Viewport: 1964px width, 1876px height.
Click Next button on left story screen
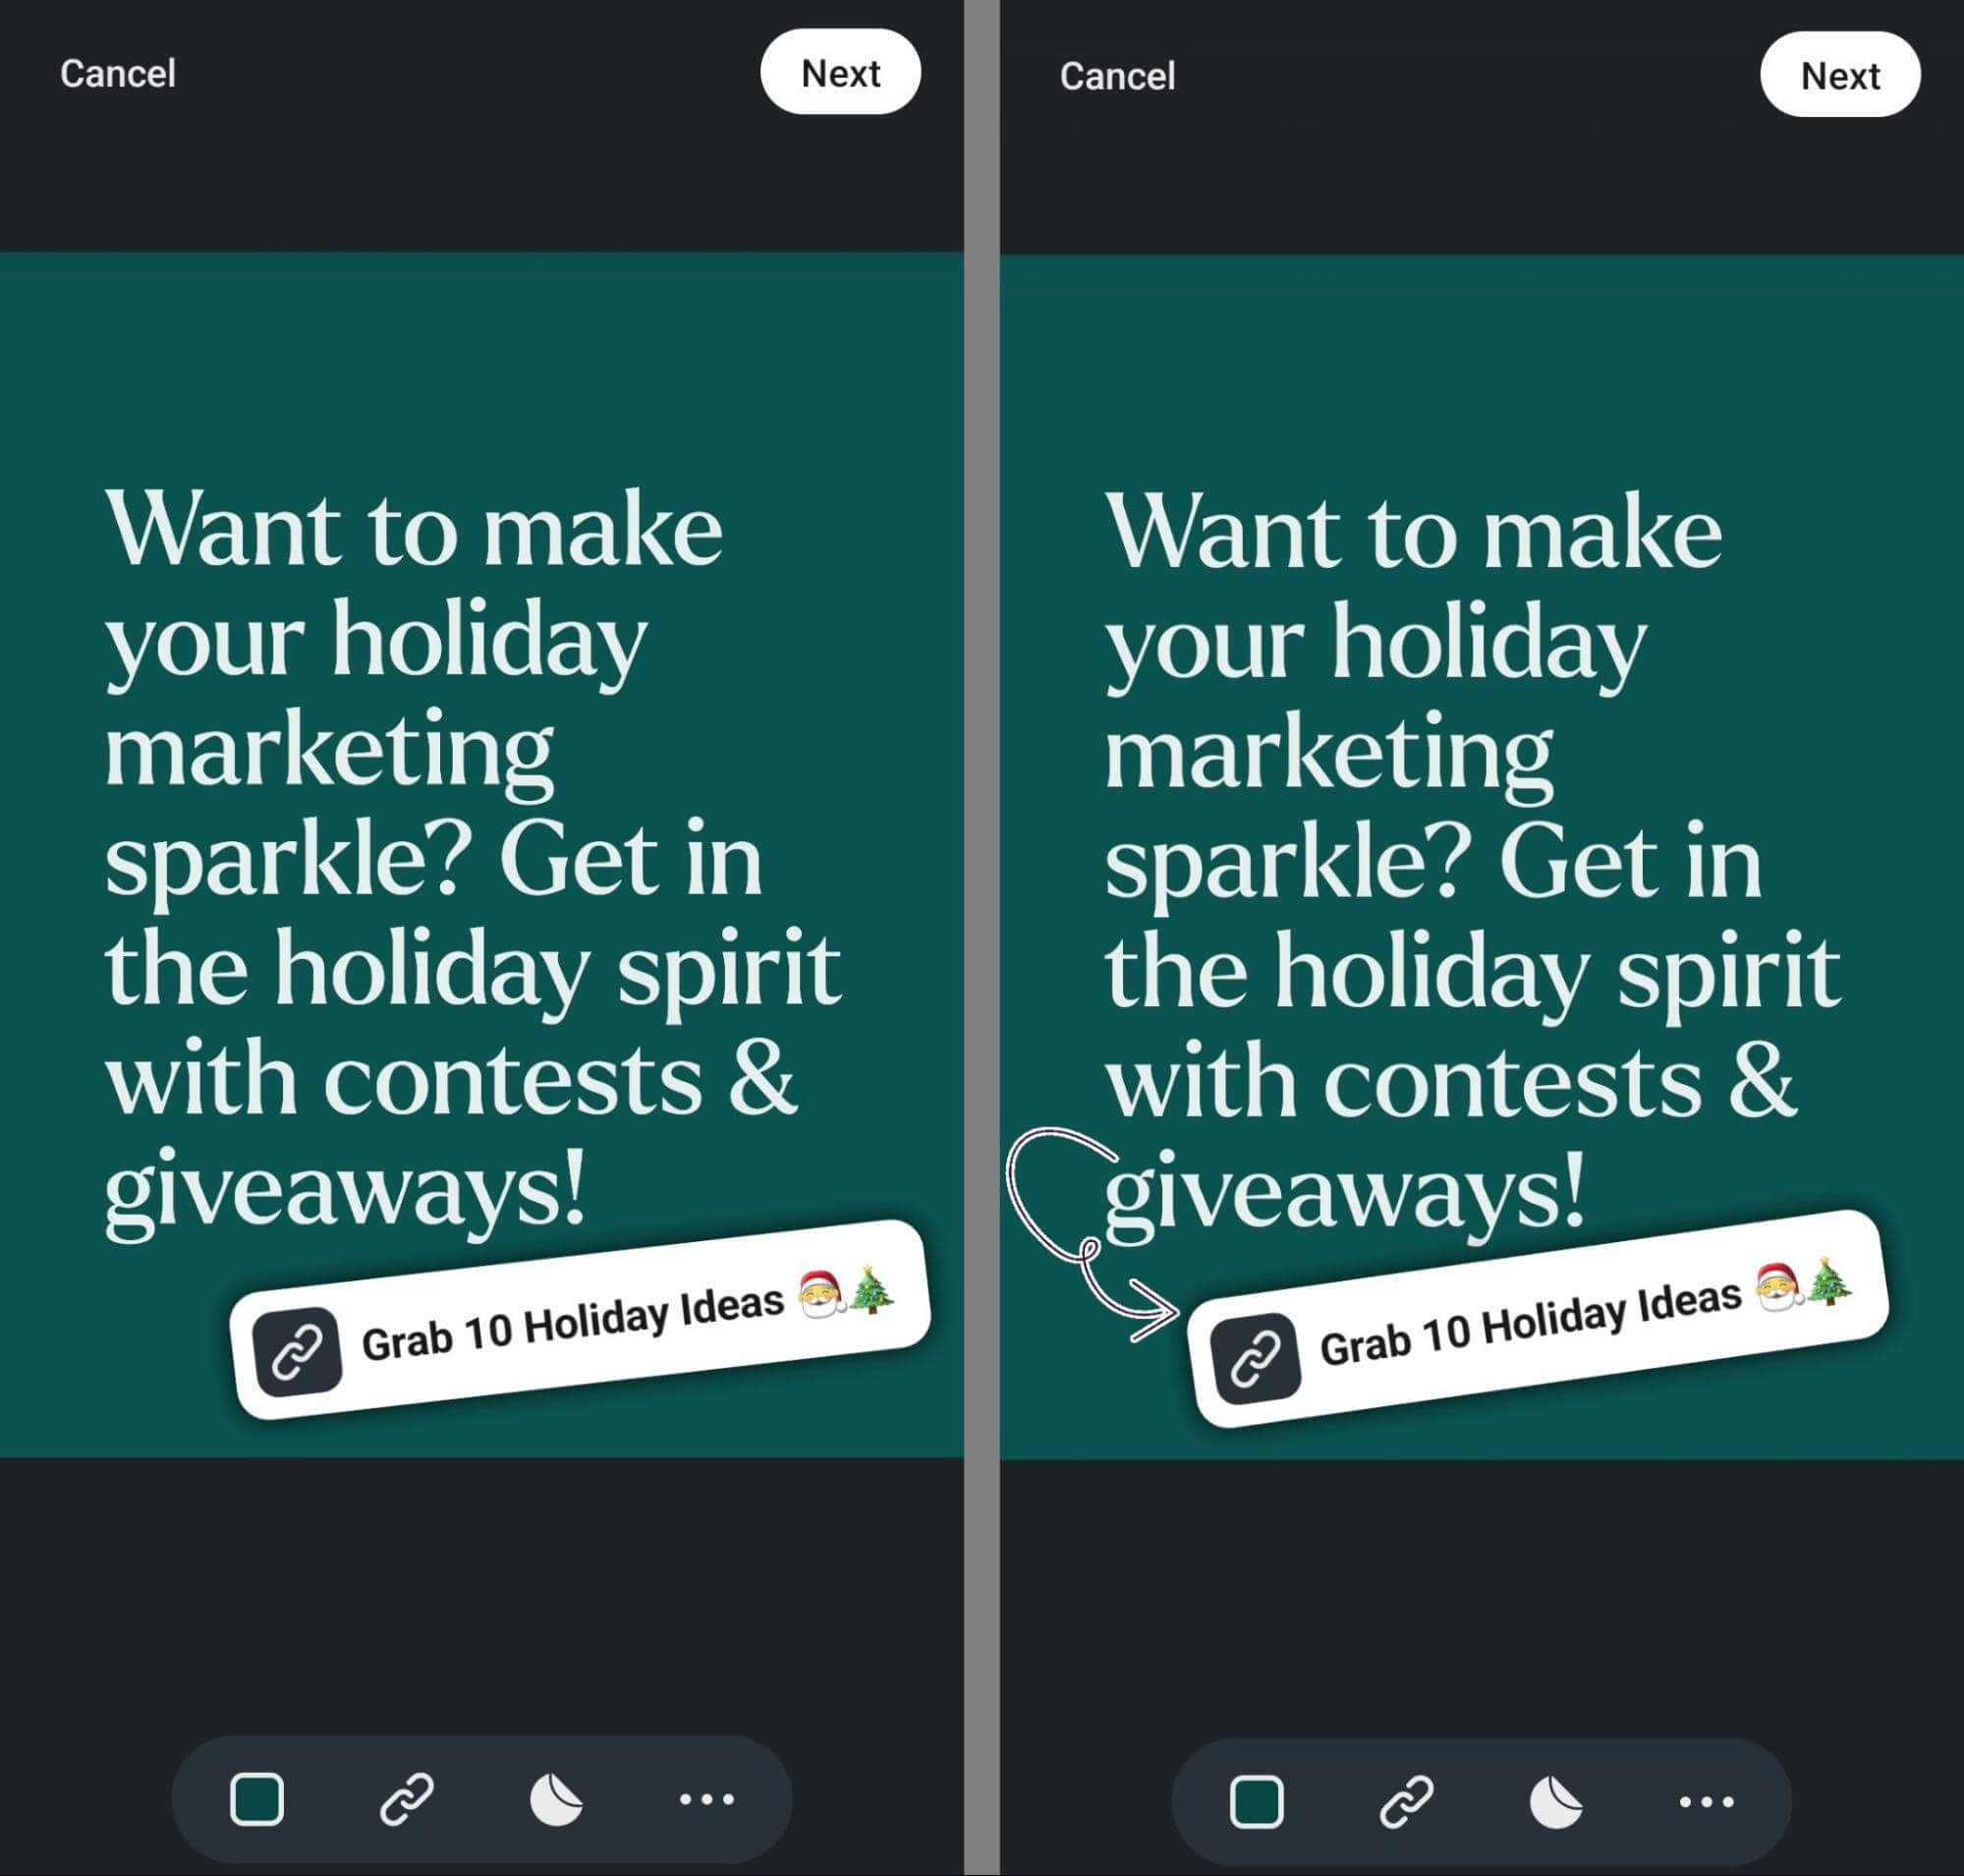[842, 72]
